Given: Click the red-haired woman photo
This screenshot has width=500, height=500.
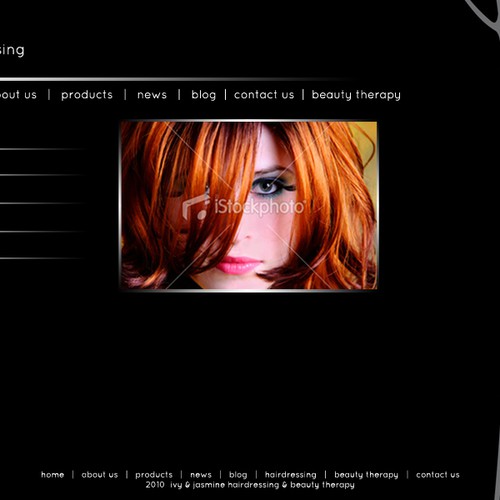Looking at the screenshot, I should [x=249, y=205].
